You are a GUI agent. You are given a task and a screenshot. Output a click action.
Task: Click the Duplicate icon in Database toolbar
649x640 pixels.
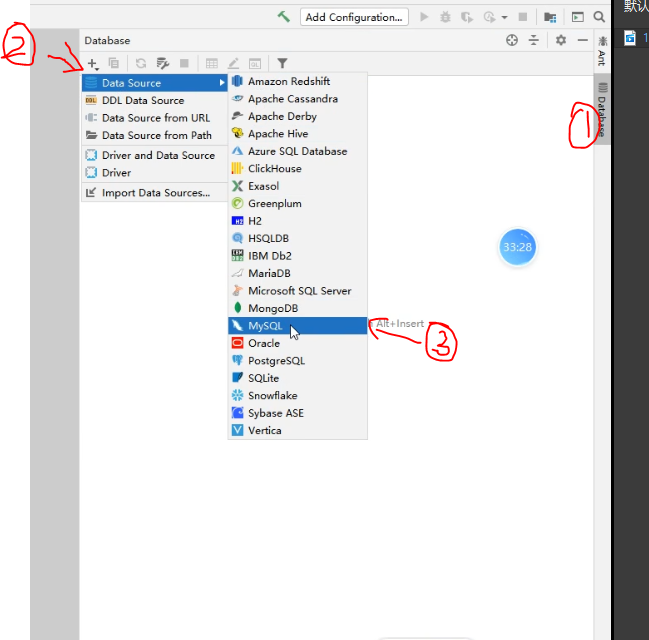click(x=113, y=63)
